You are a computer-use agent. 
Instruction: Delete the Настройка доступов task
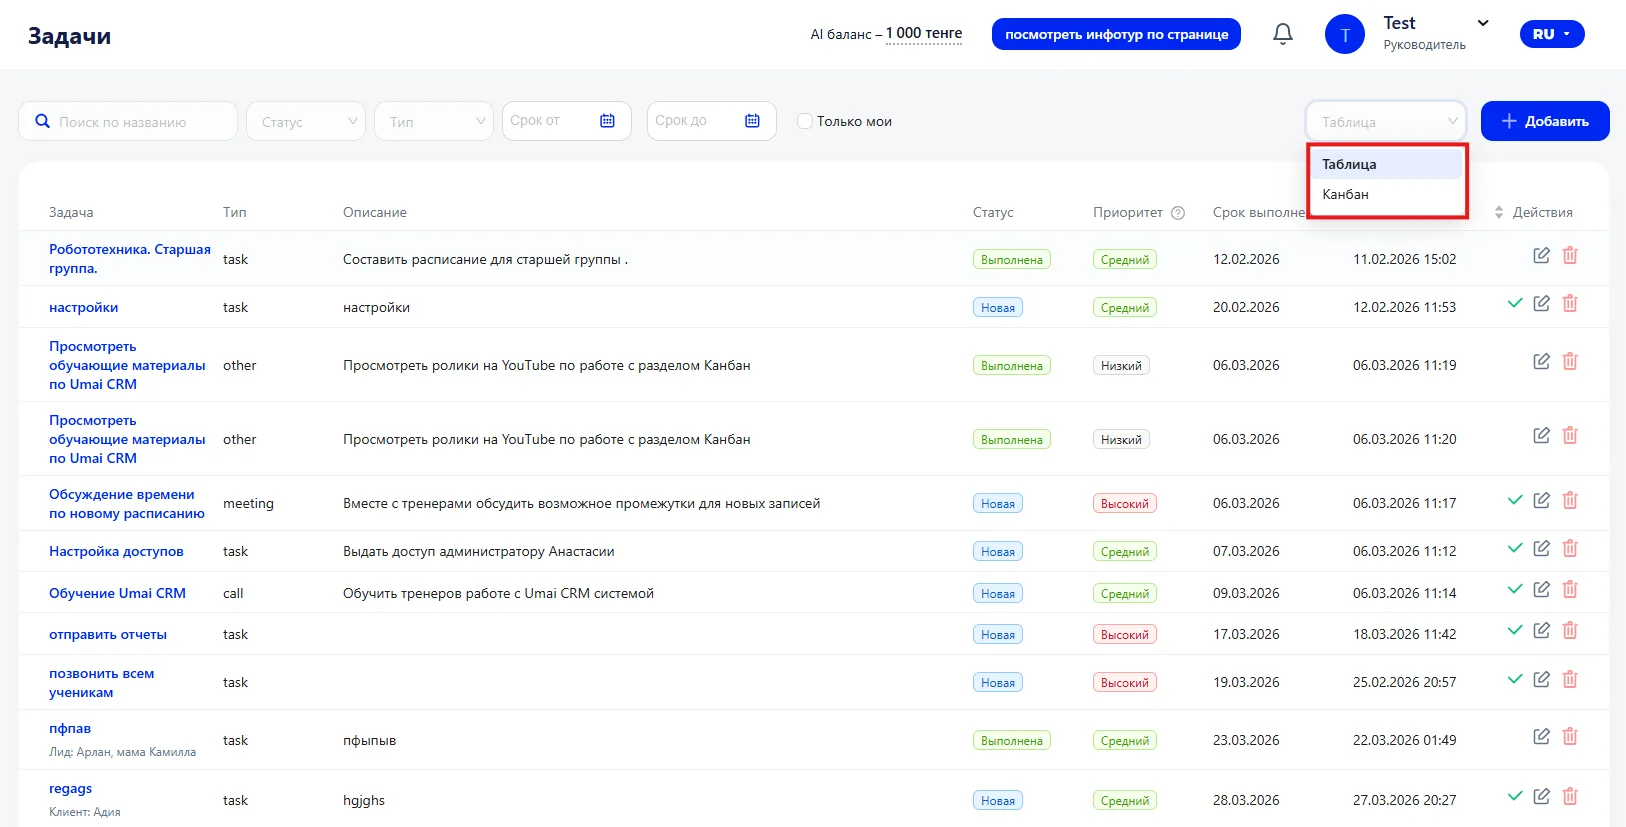click(x=1570, y=548)
